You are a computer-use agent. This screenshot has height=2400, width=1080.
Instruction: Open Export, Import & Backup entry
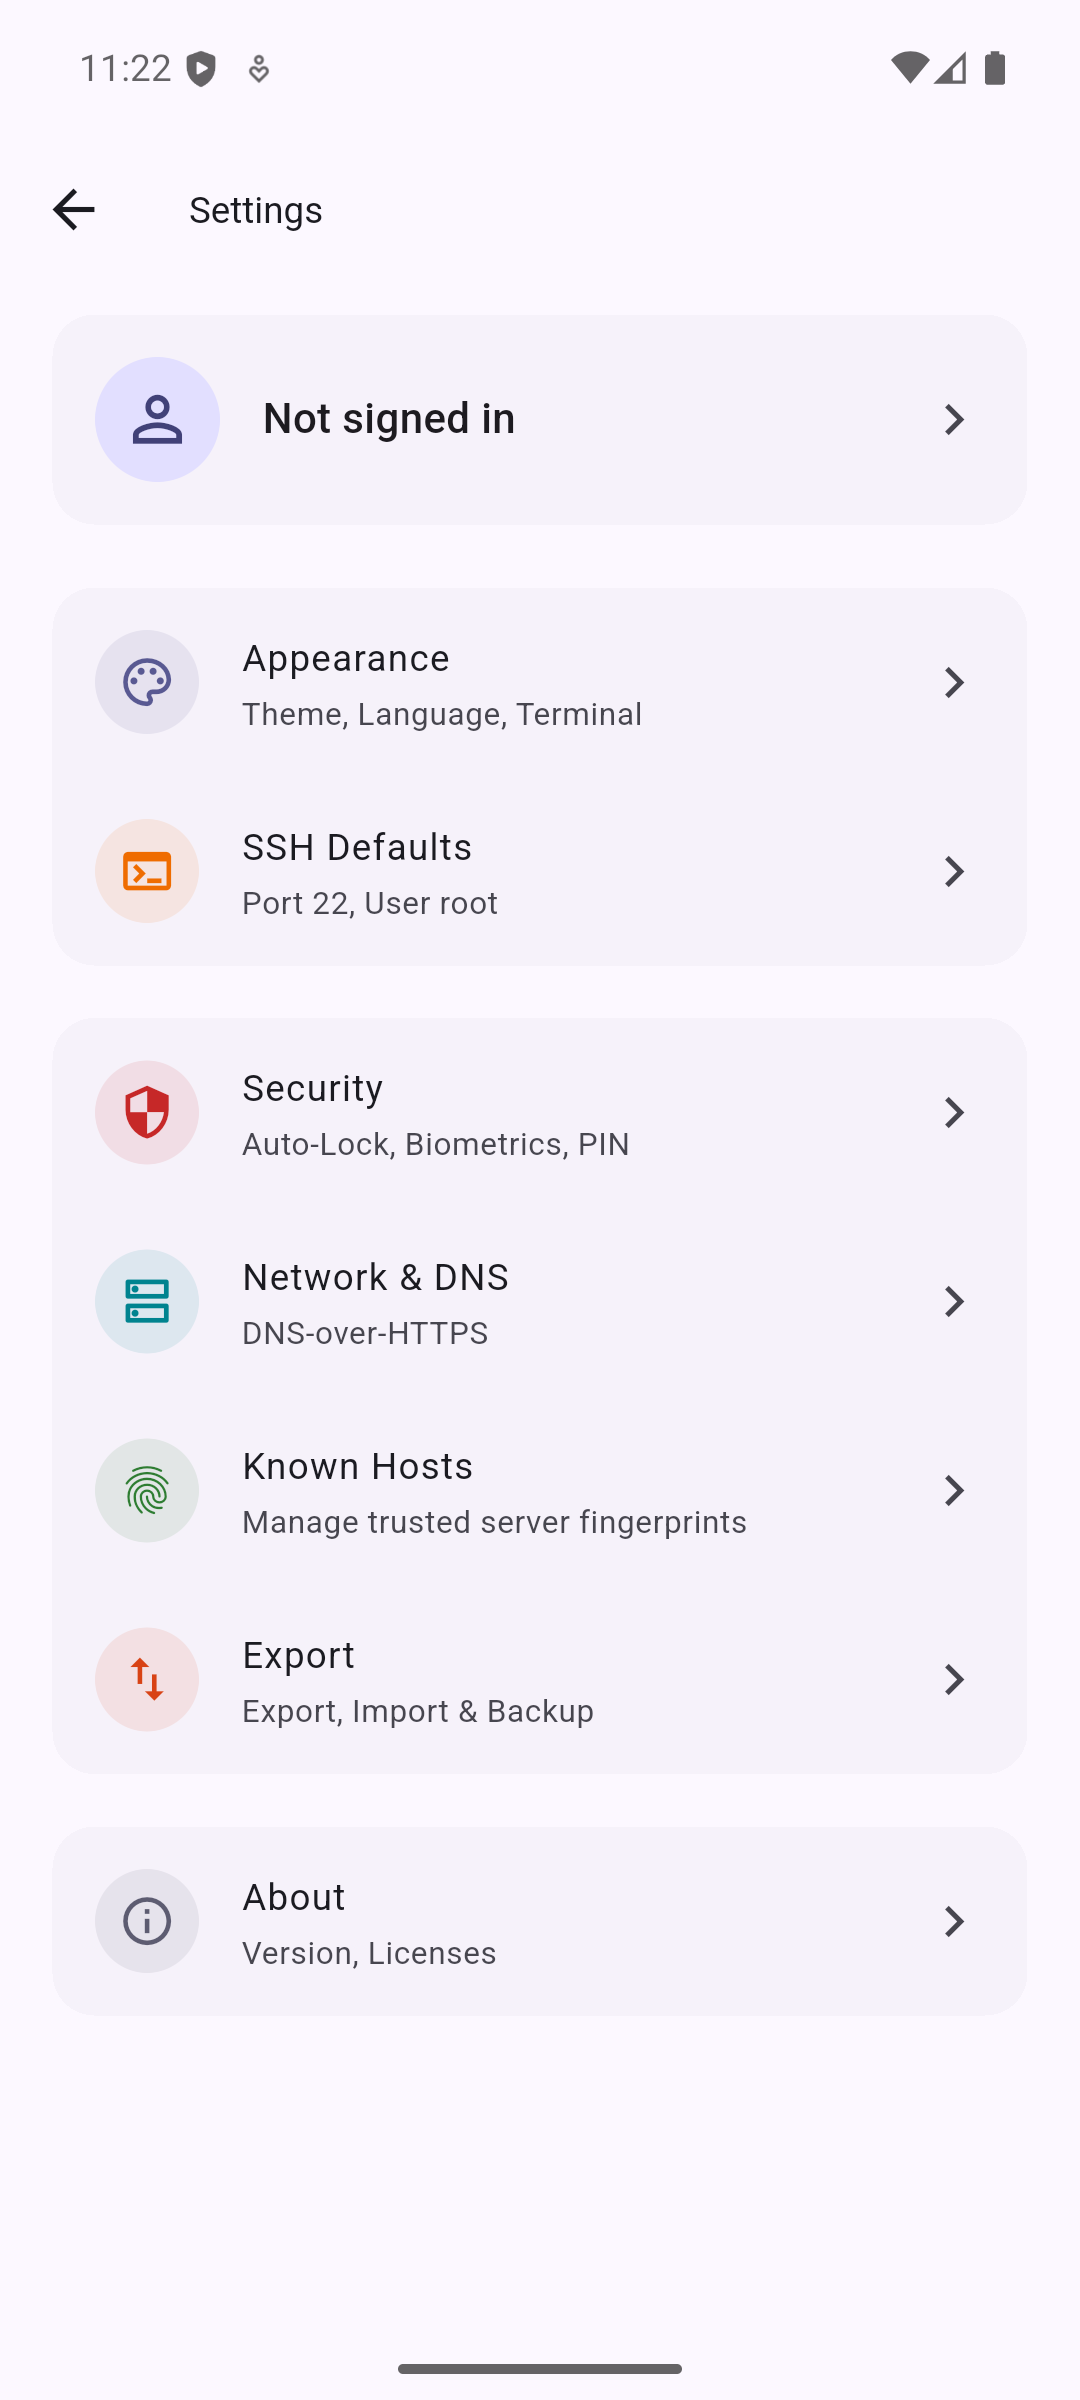(540, 1680)
